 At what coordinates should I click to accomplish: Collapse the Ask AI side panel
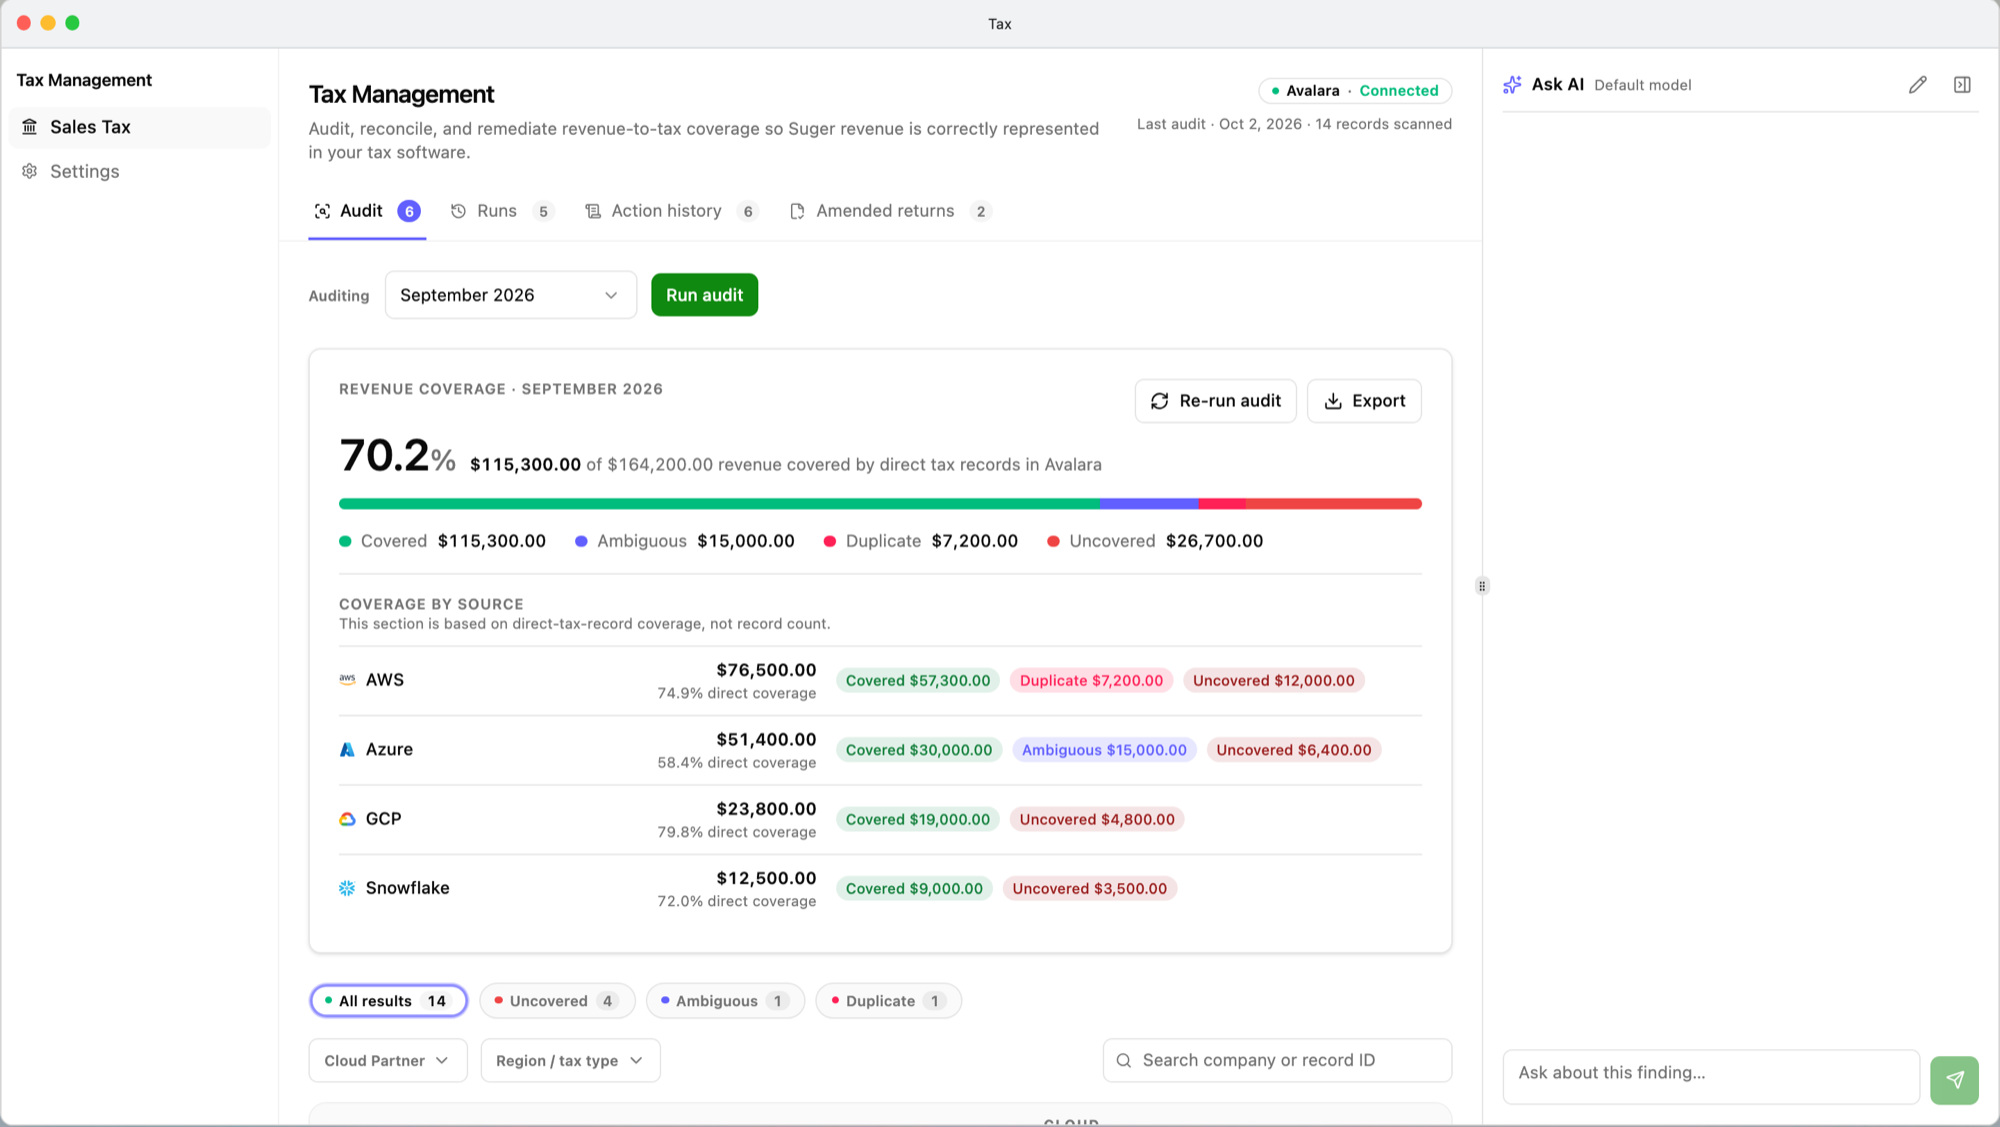point(1962,85)
